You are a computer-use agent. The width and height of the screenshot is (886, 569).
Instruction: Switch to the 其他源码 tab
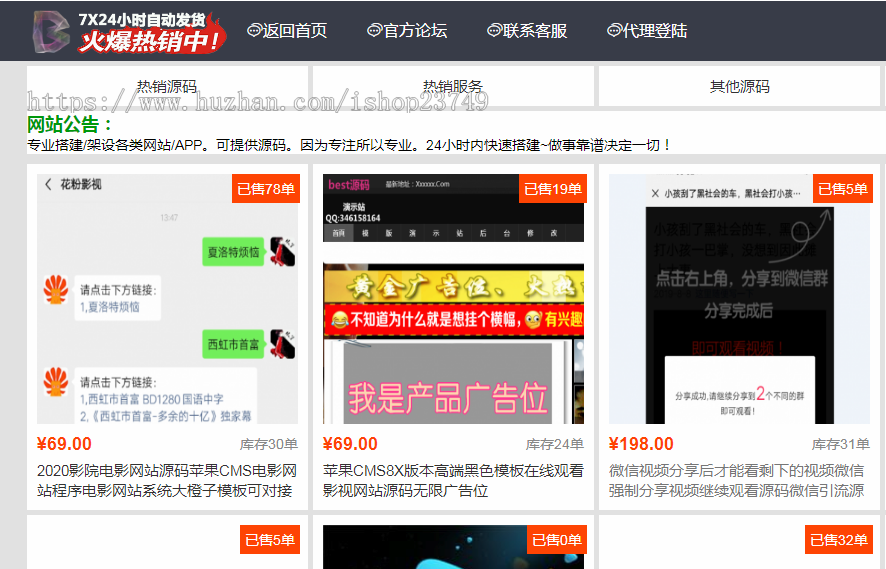[x=740, y=86]
